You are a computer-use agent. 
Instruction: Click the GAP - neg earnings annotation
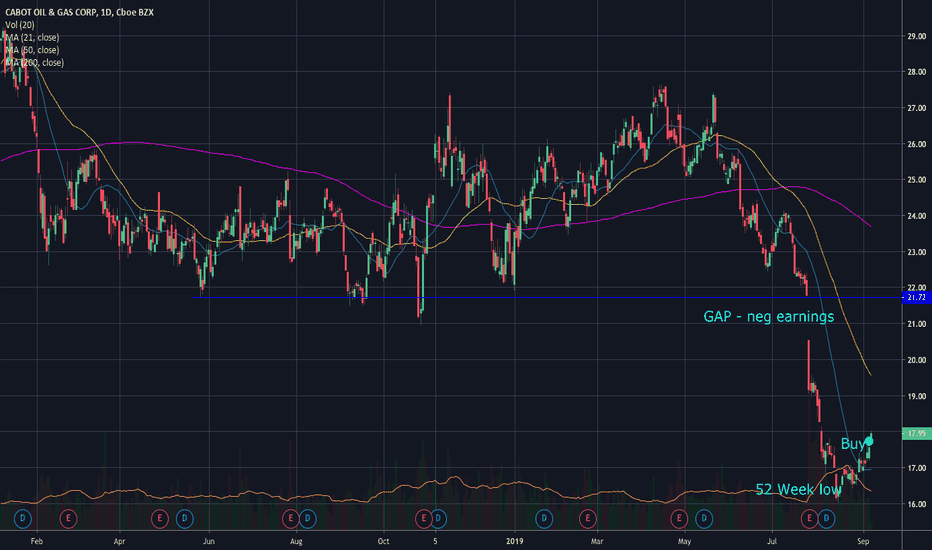769,316
